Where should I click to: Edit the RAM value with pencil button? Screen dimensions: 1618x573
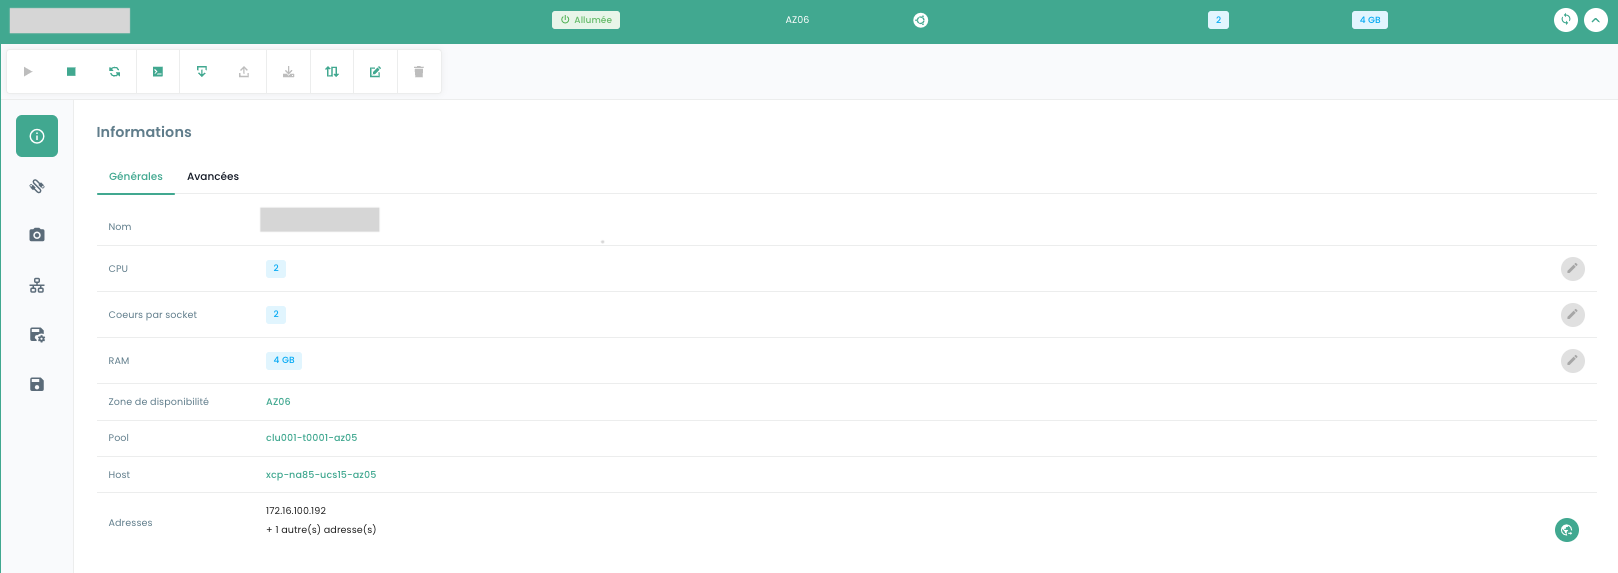(x=1572, y=360)
